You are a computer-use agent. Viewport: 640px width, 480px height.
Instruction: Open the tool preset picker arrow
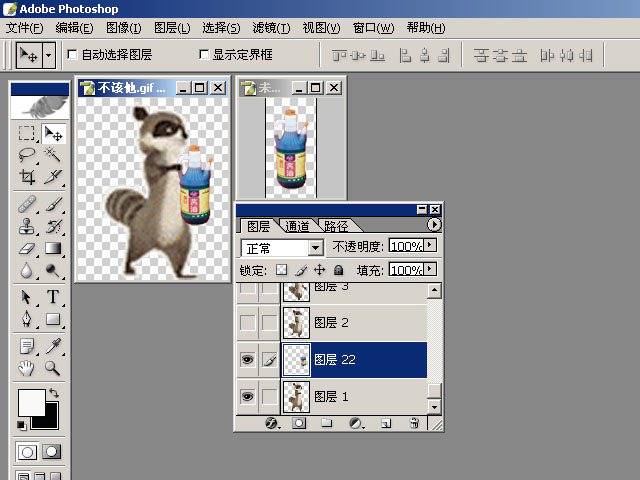[49, 54]
